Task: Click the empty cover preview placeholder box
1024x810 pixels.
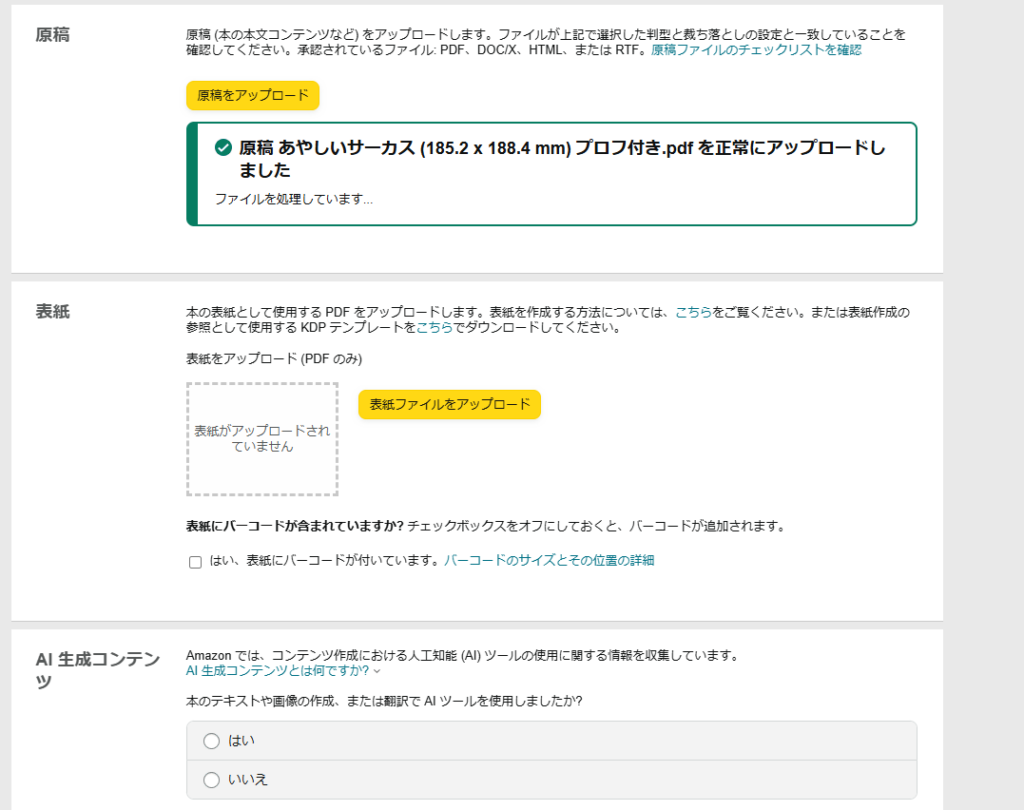Action: pos(262,439)
